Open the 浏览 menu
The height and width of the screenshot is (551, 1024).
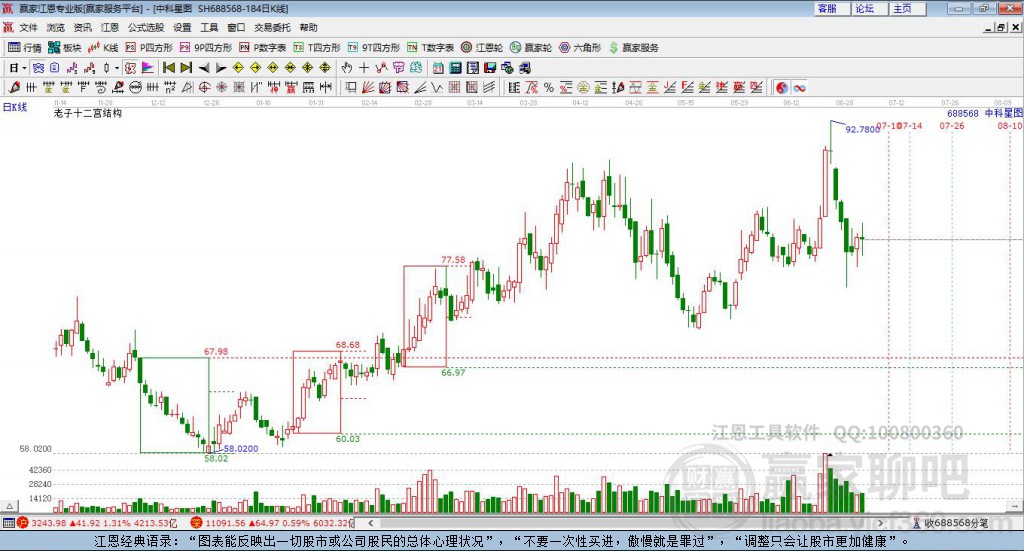click(x=56, y=27)
